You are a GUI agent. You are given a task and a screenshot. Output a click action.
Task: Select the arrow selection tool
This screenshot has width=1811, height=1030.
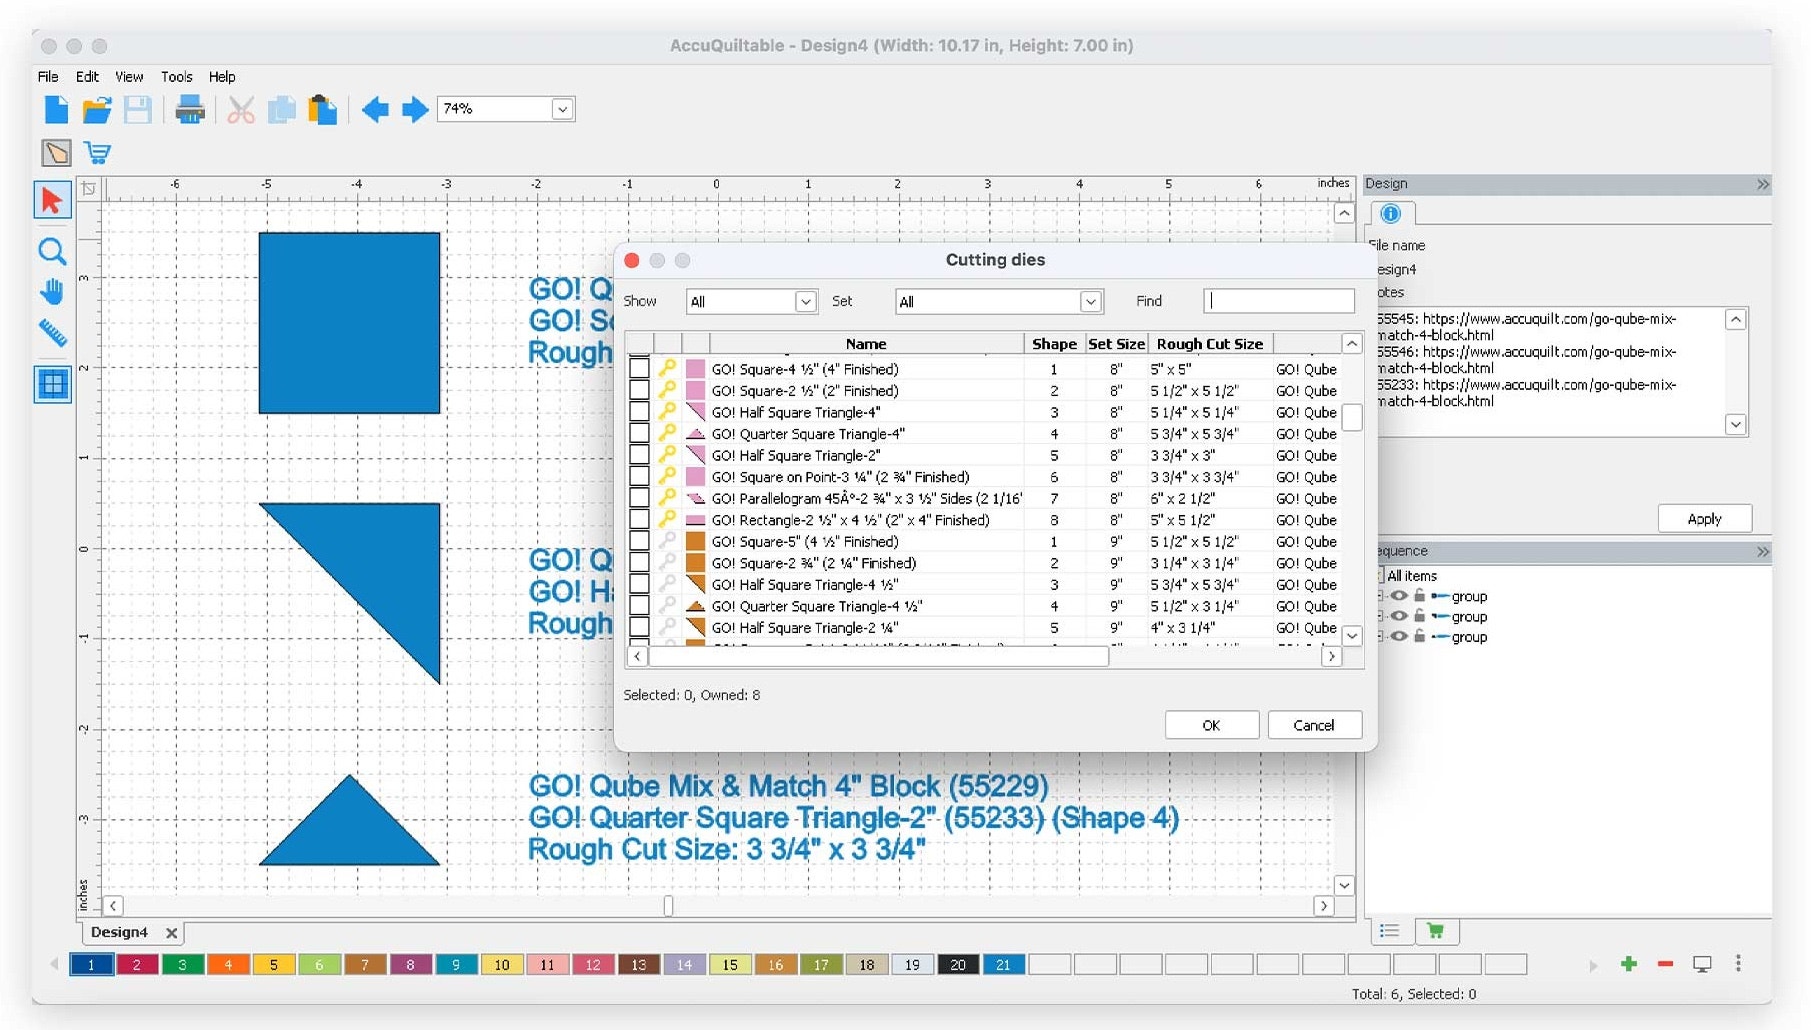52,201
